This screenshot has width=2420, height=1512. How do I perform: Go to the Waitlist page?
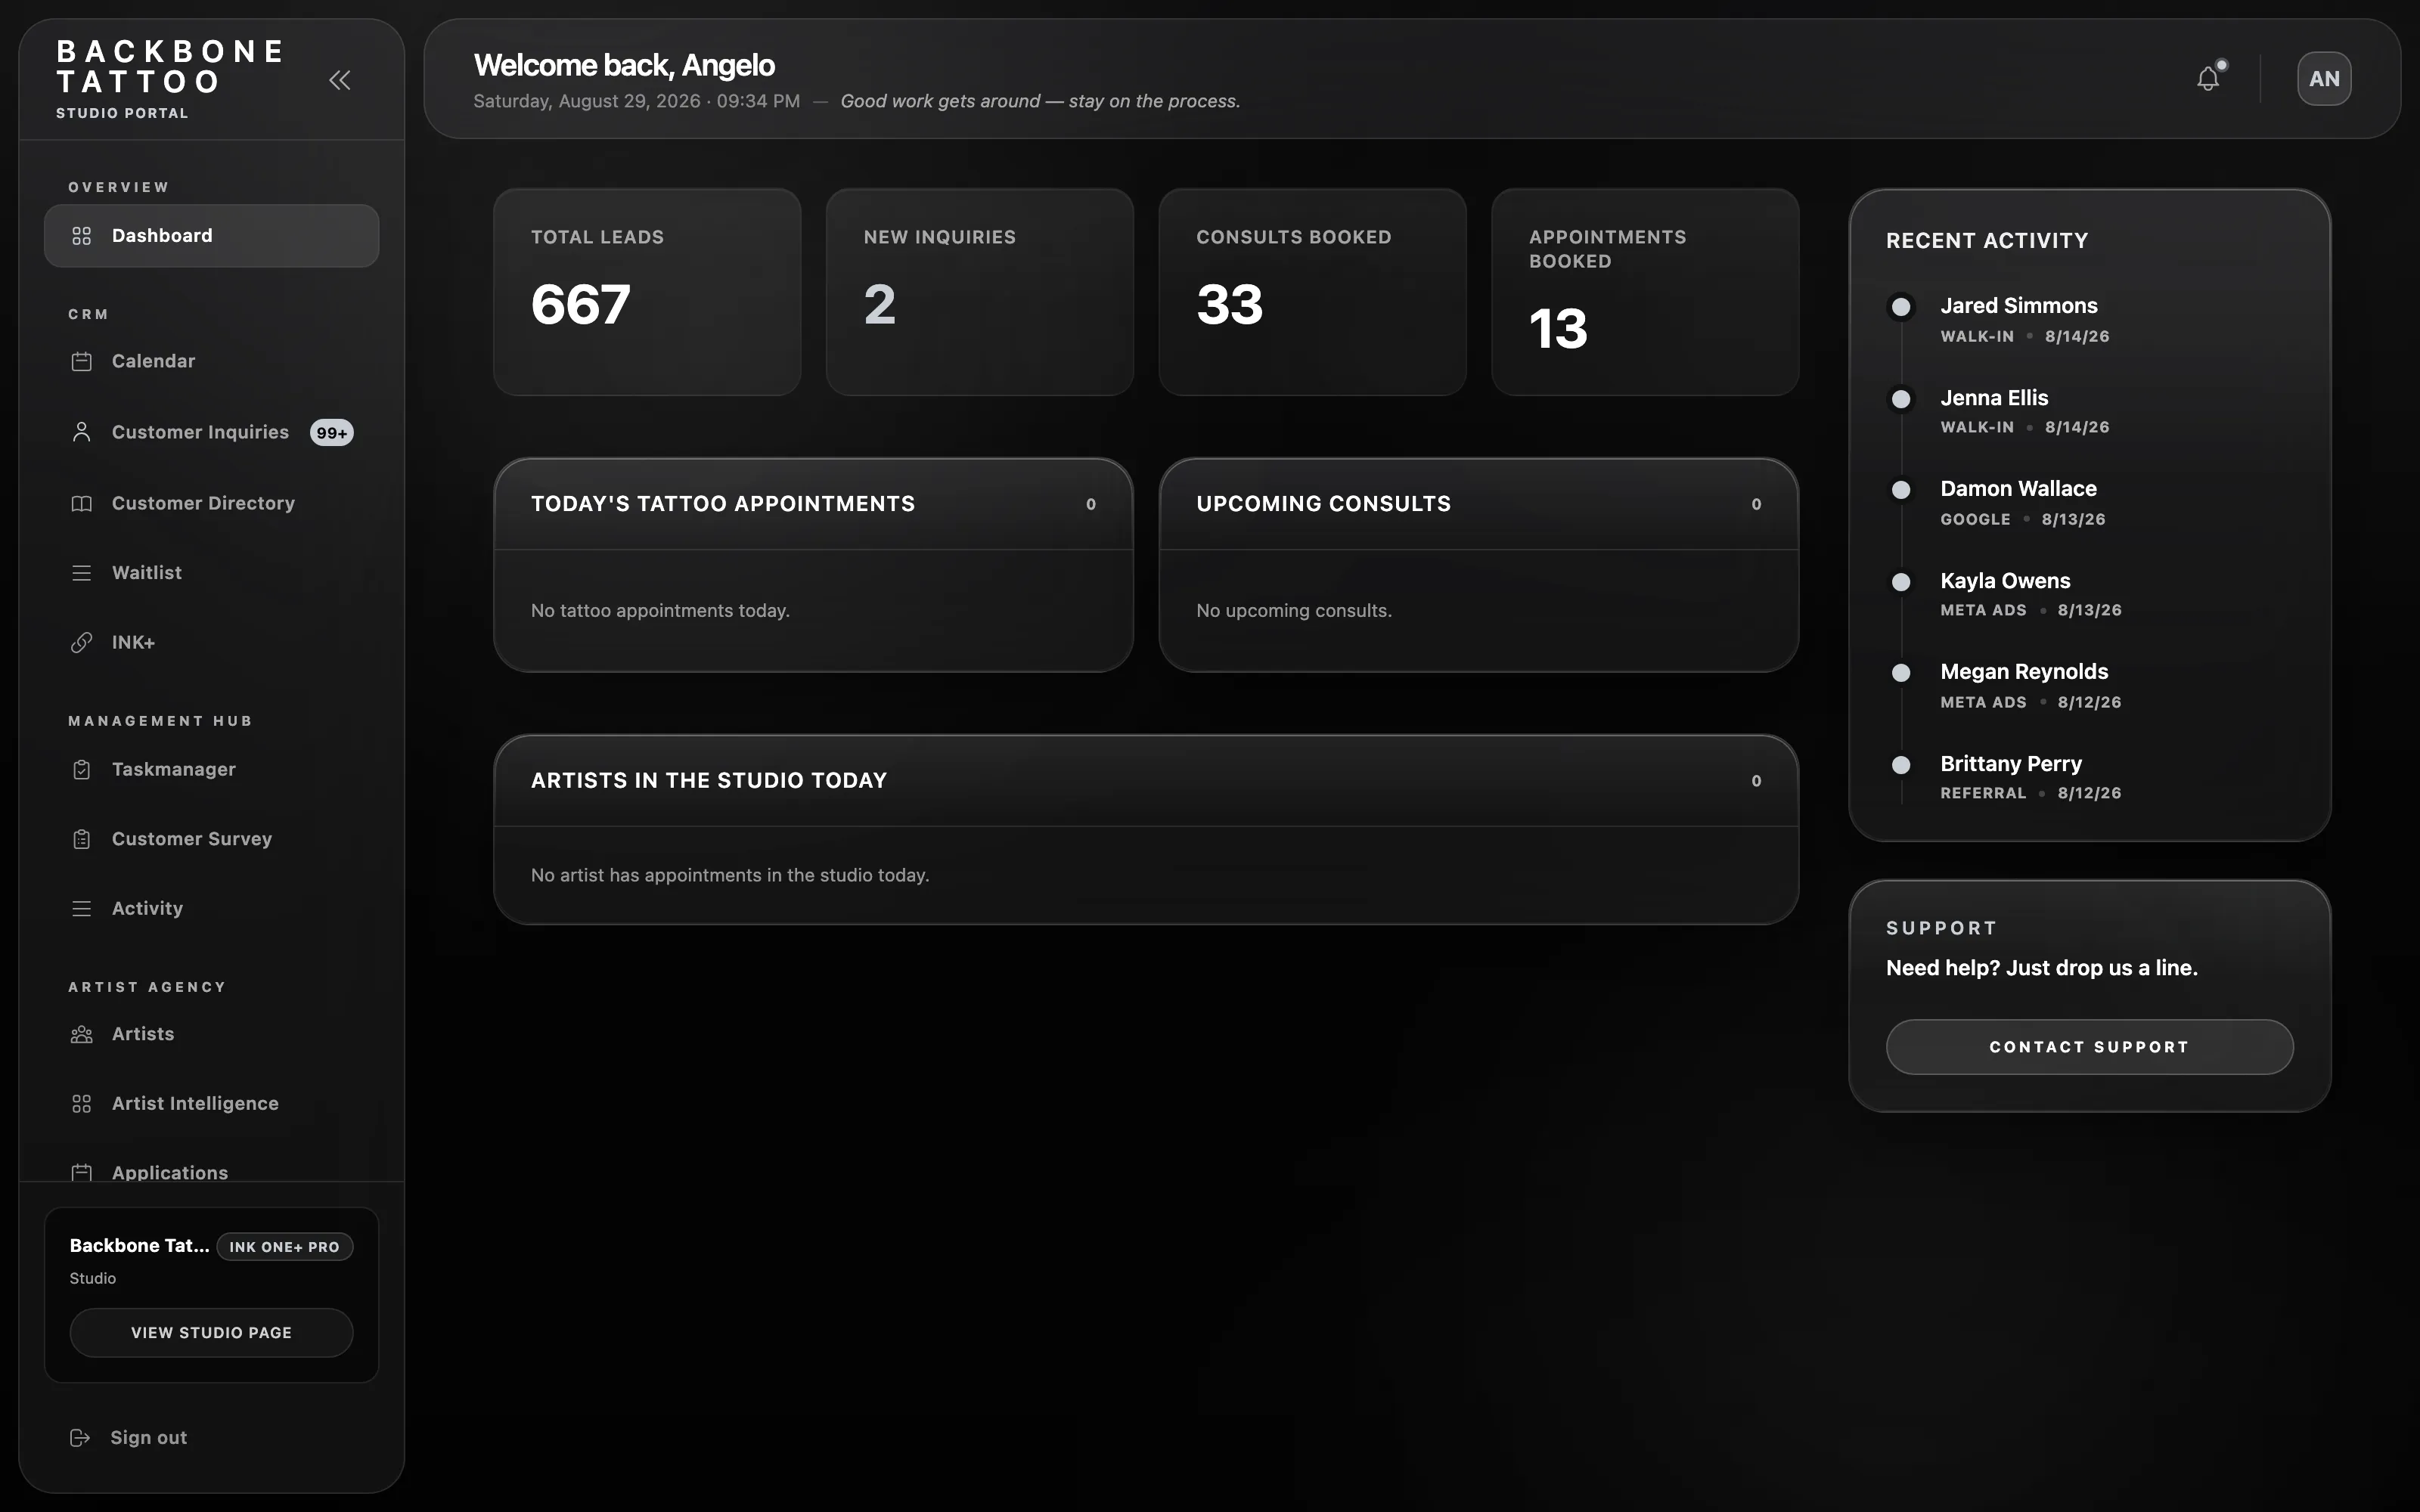(211, 573)
